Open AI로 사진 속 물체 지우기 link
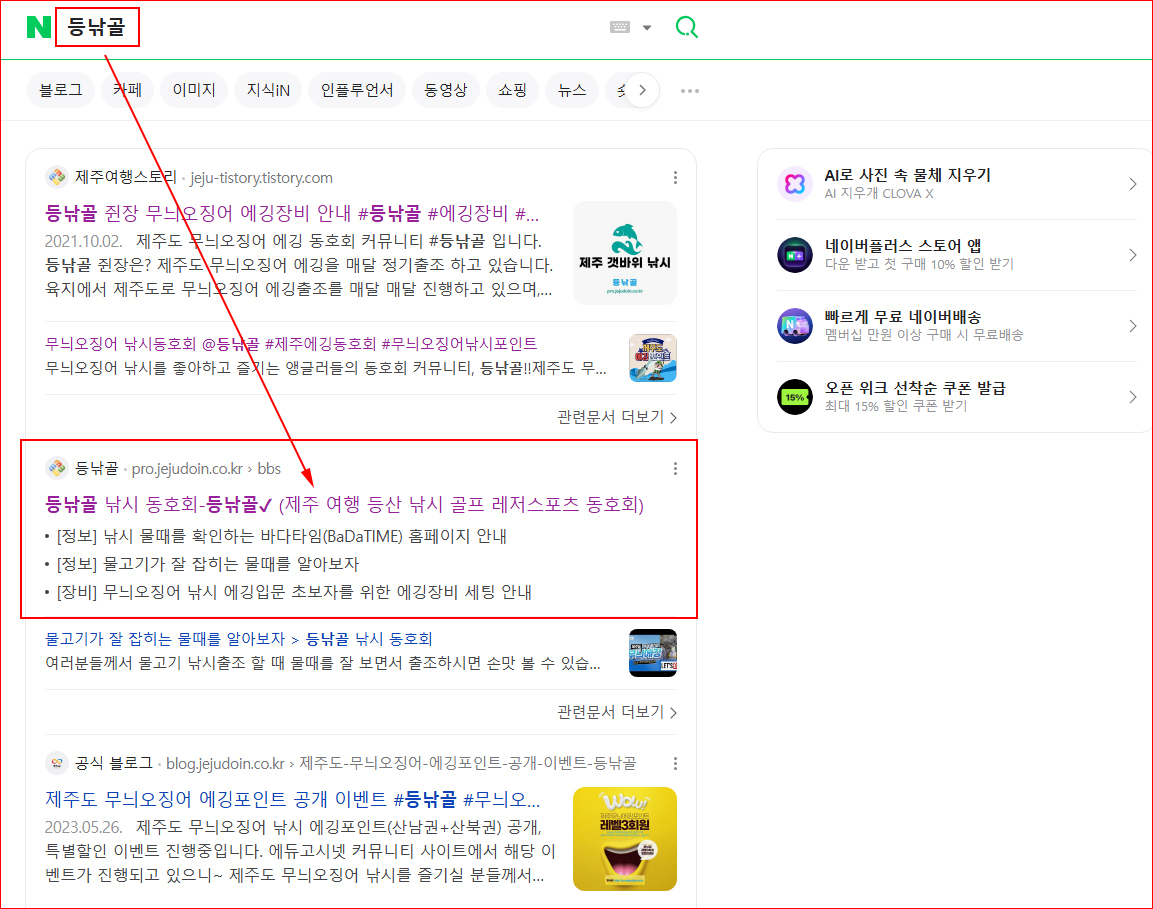This screenshot has width=1153, height=909. [907, 176]
